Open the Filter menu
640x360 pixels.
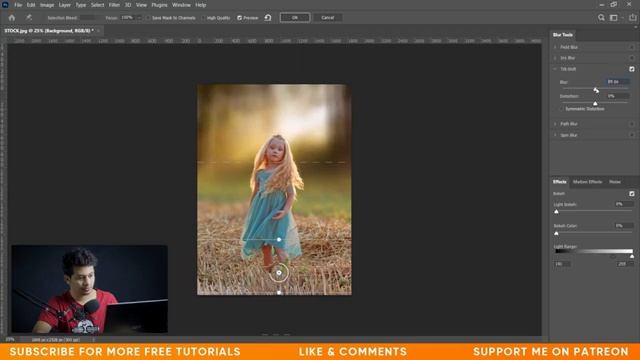[x=114, y=5]
